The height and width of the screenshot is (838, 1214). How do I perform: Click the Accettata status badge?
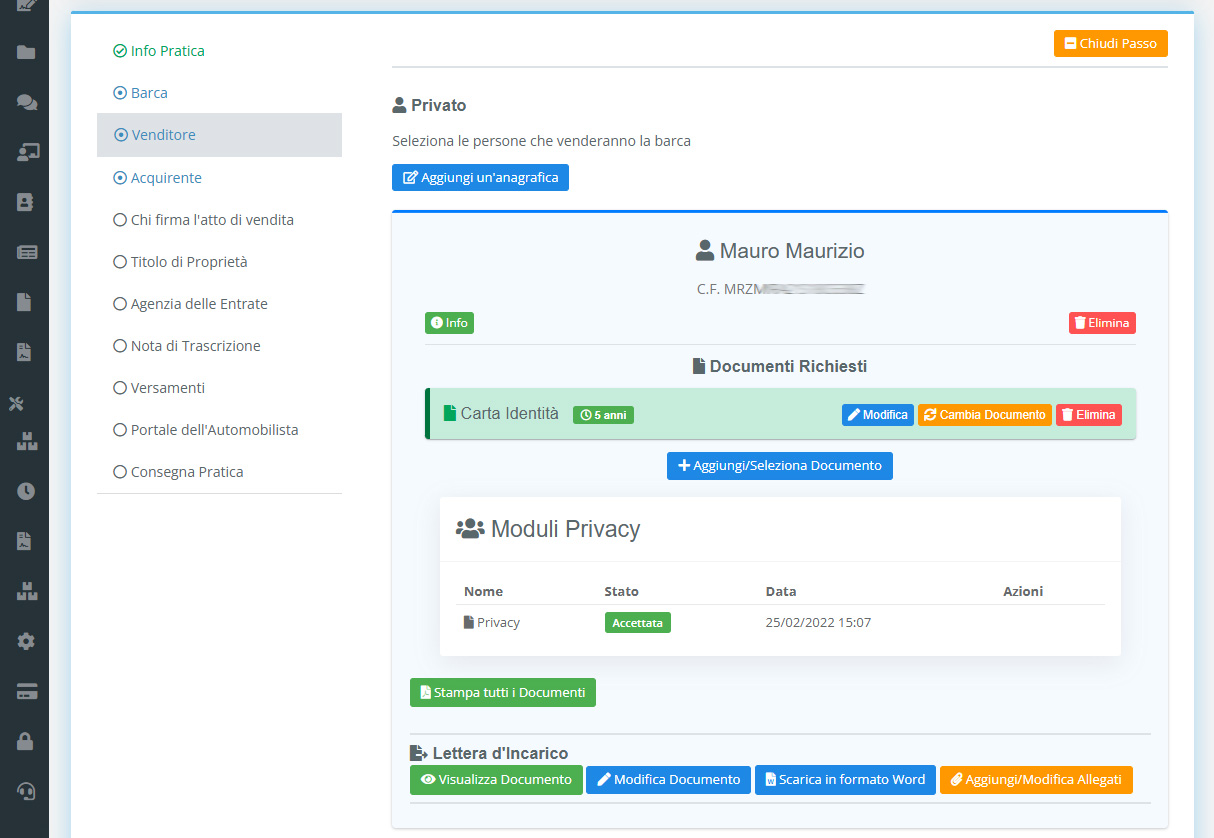click(x=638, y=622)
